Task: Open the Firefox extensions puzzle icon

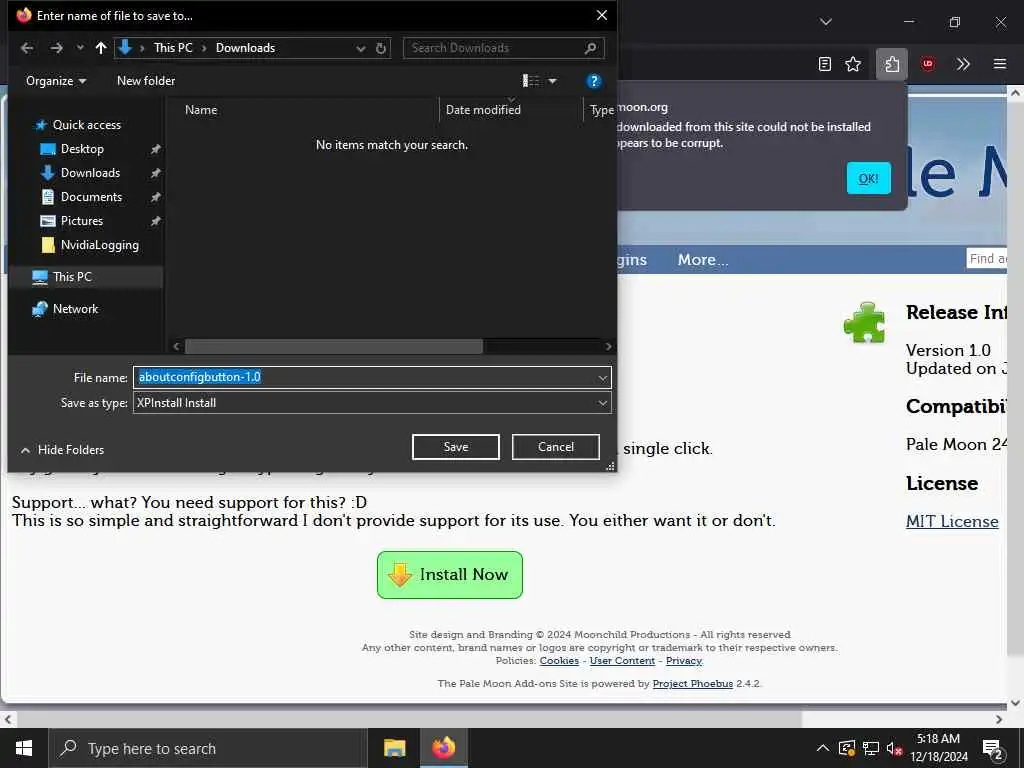Action: (892, 64)
